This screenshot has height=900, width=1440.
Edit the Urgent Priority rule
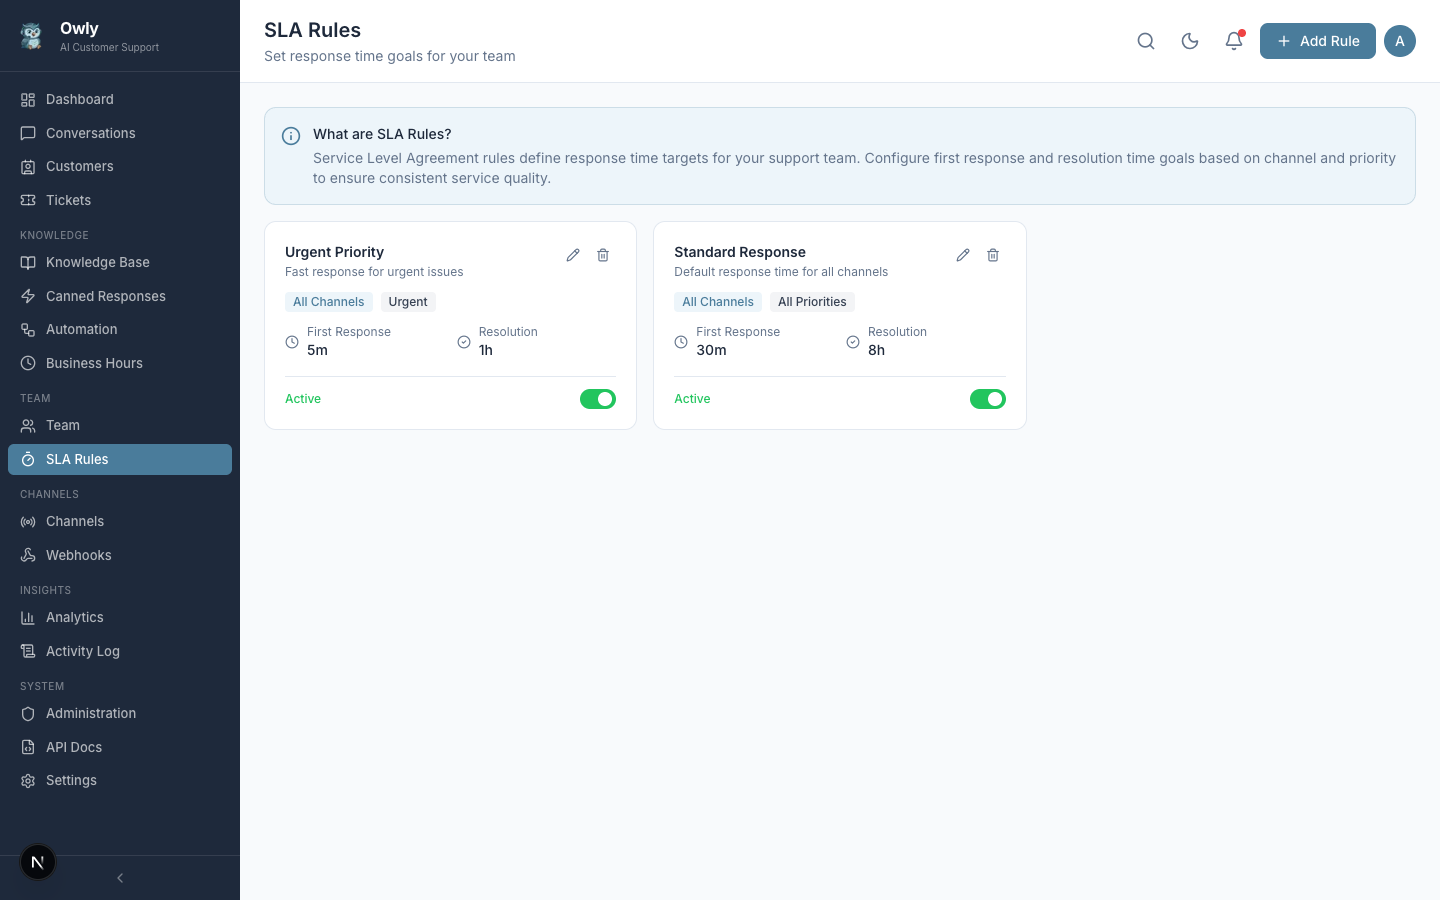(573, 255)
